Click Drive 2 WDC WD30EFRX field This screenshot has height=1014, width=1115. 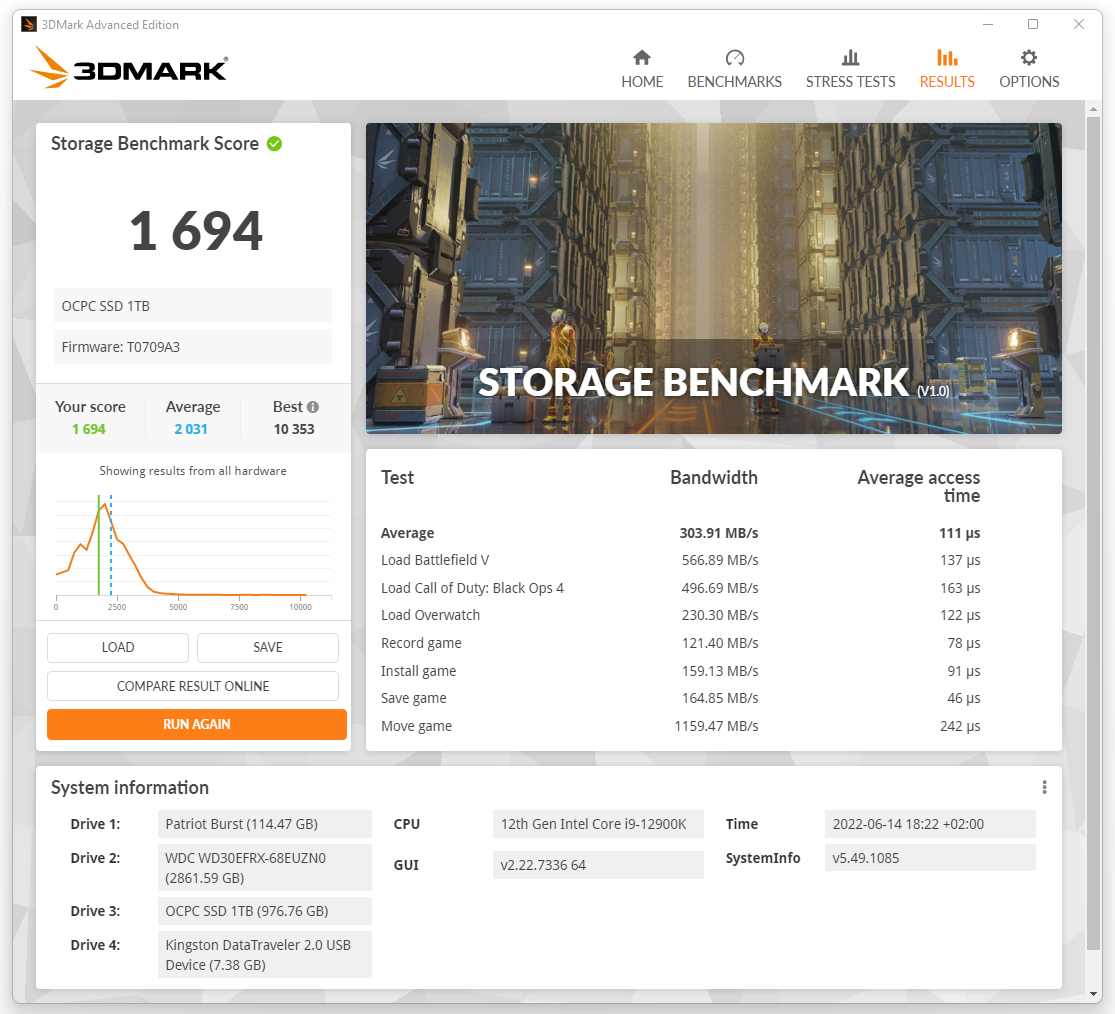[x=265, y=868]
